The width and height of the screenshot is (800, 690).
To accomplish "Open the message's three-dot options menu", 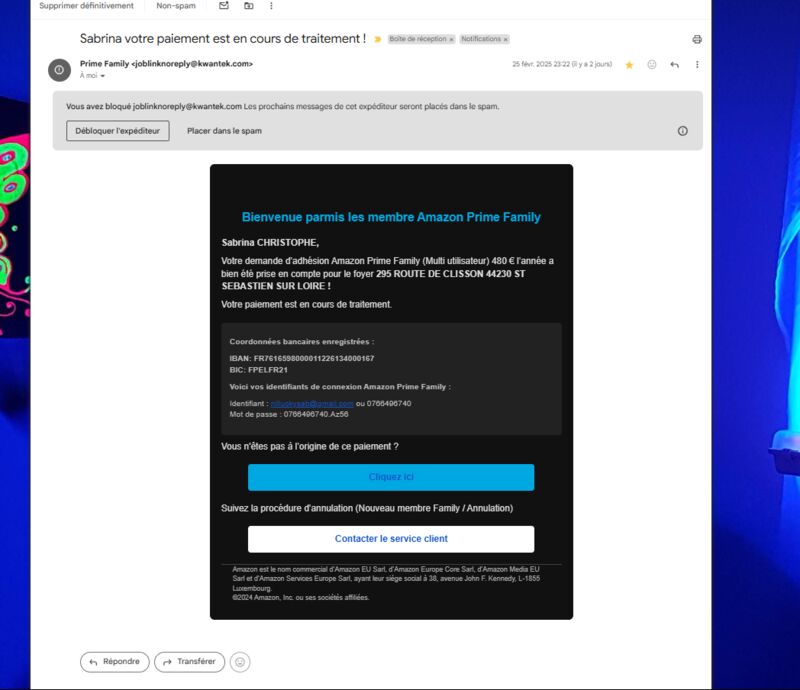I will click(x=697, y=65).
